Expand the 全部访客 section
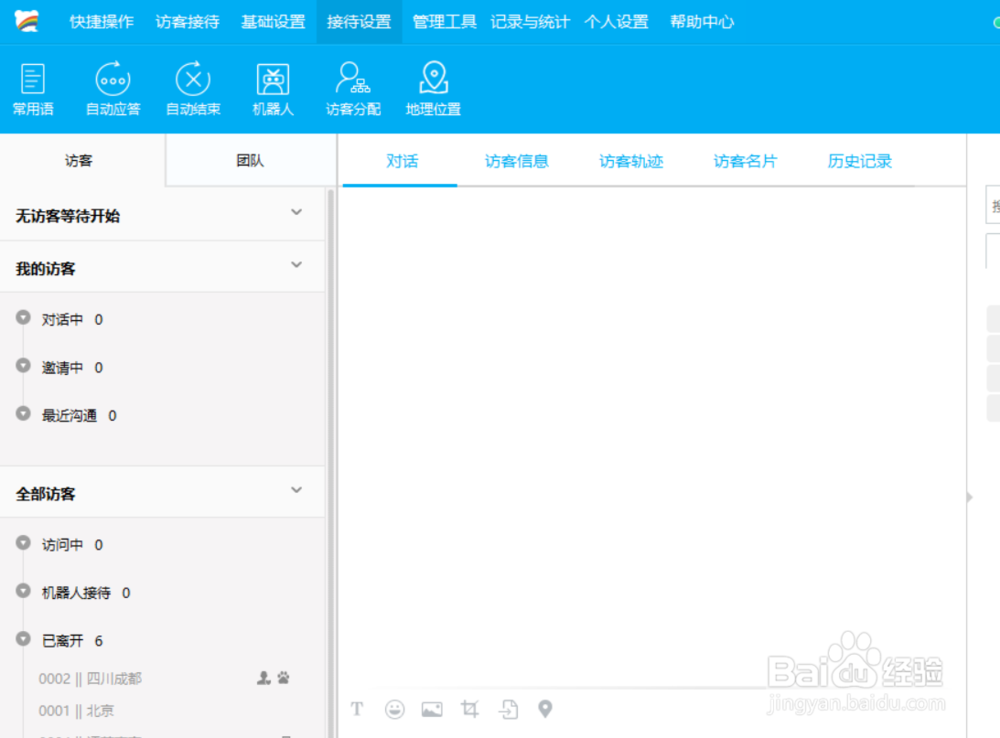 (296, 490)
